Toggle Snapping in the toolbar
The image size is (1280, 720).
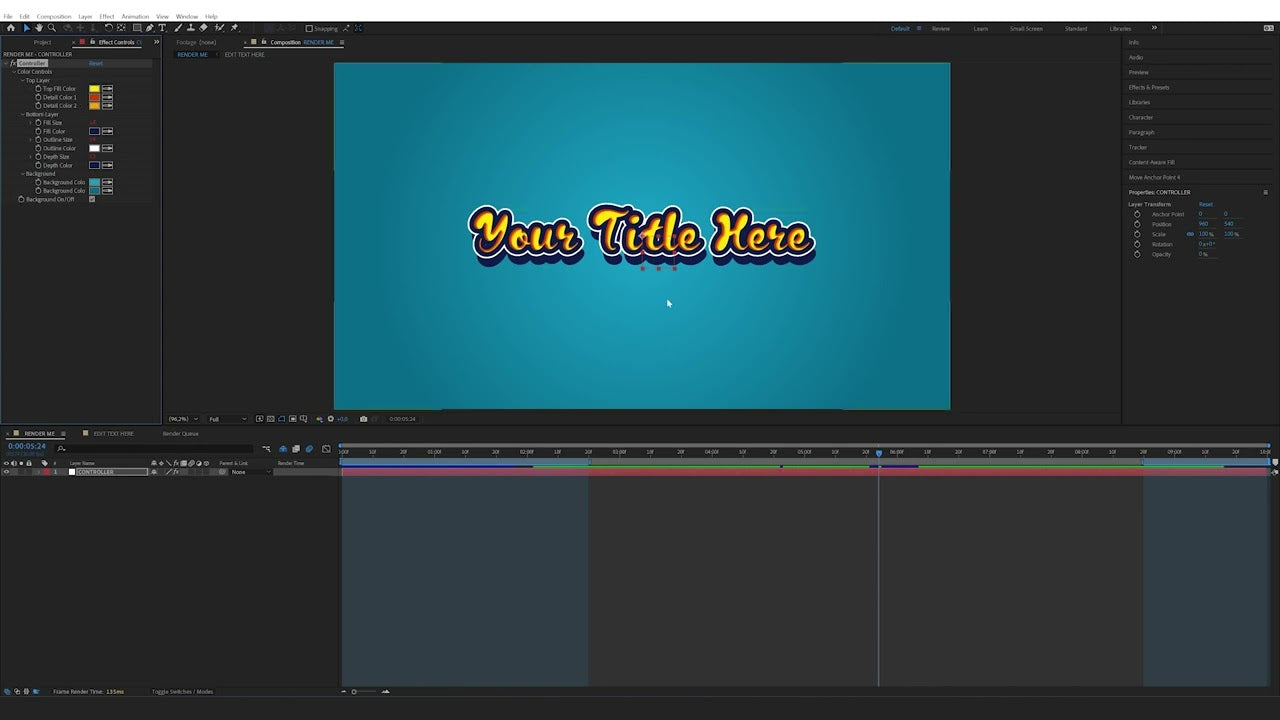point(308,28)
